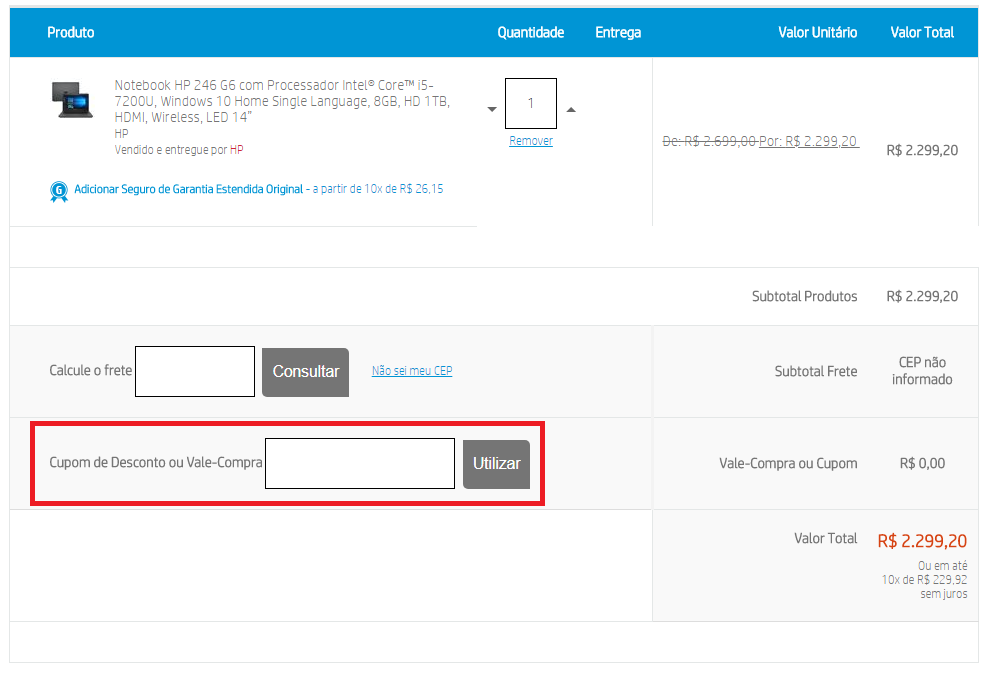Focus the Calcule o frete CEP field
Image resolution: width=986 pixels, height=673 pixels.
[x=195, y=371]
